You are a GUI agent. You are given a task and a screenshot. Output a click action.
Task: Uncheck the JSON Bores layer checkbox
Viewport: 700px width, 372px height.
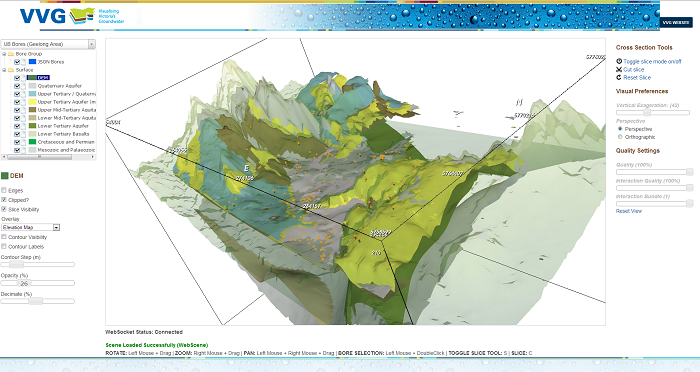point(17,62)
